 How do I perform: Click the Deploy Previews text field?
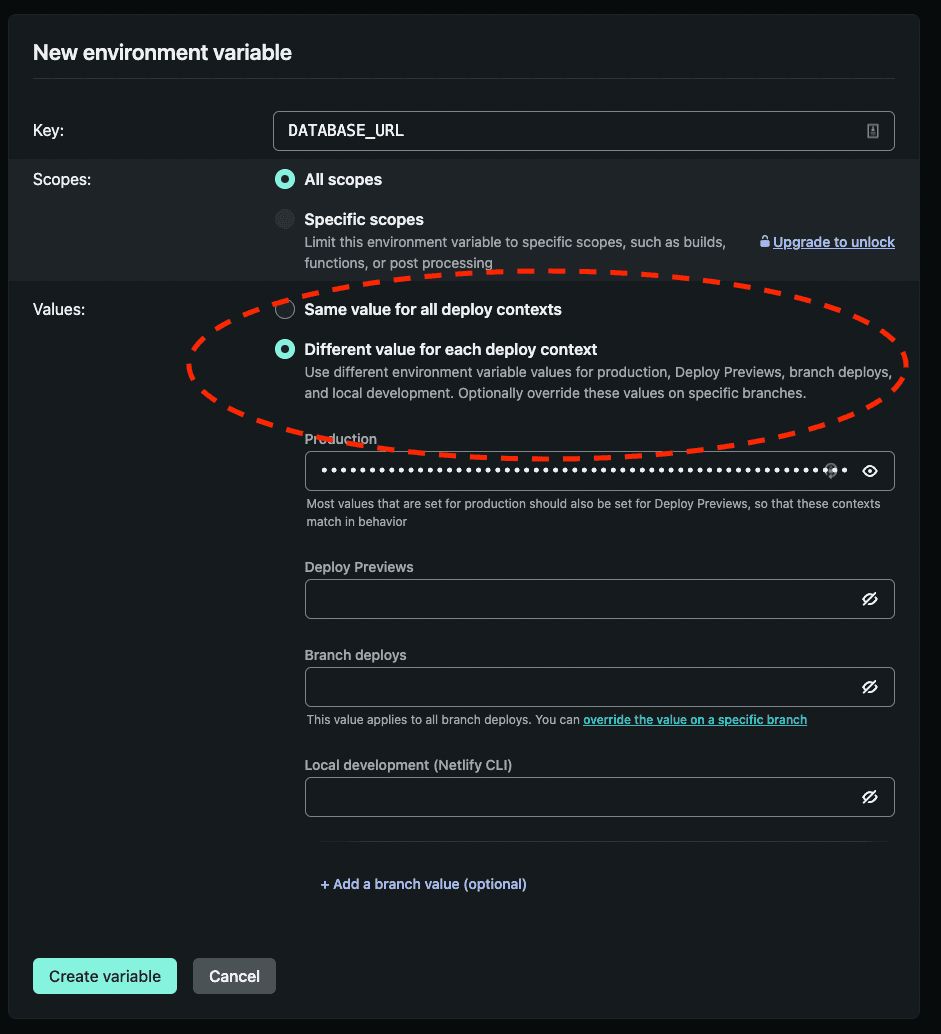580,599
